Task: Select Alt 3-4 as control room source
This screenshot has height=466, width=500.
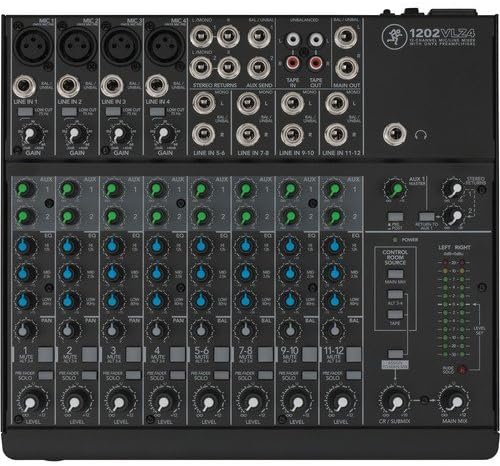Action: coord(395,294)
